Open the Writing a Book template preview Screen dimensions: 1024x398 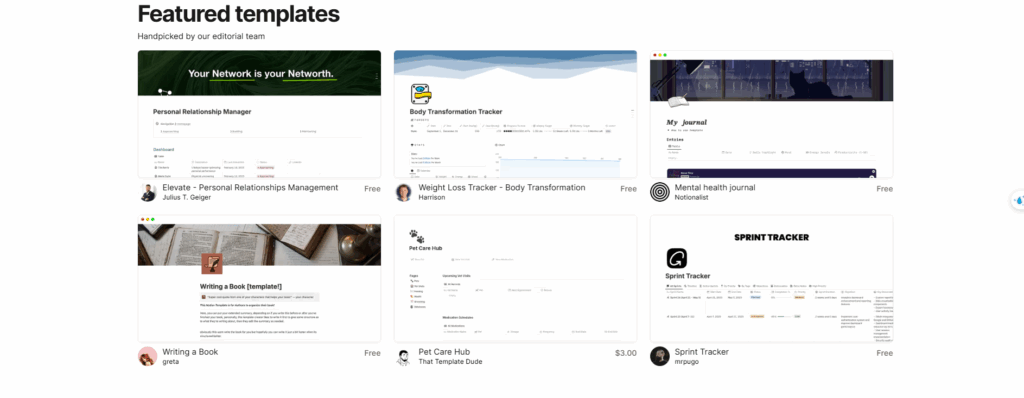(259, 278)
